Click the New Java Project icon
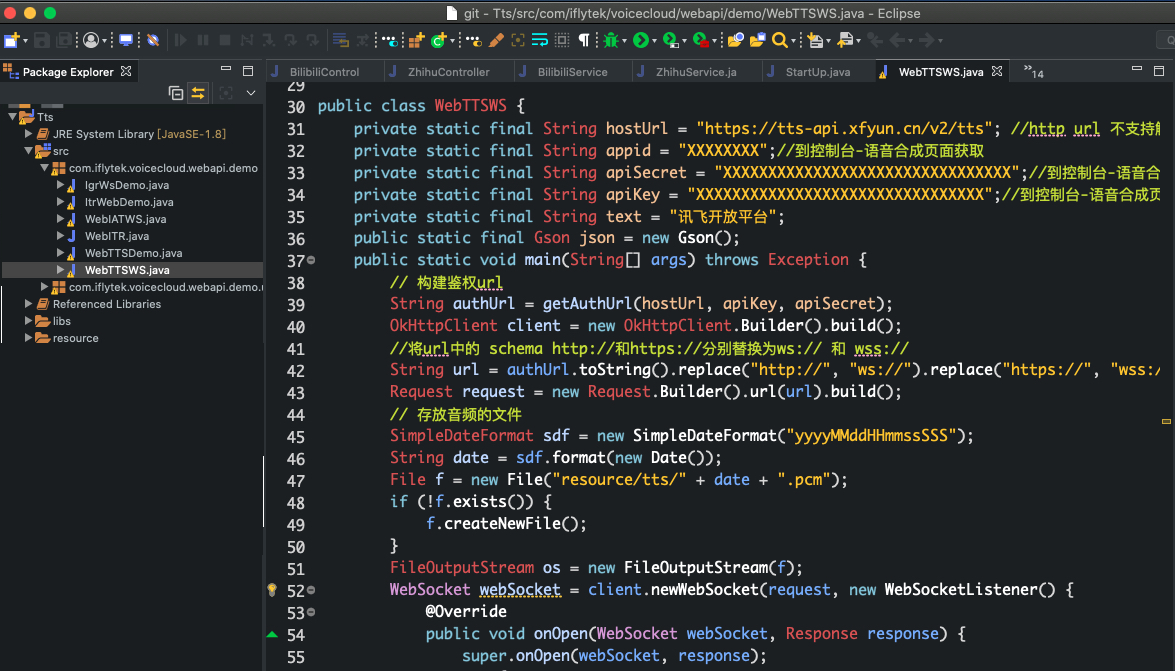This screenshot has height=671, width=1175. click(x=13, y=40)
